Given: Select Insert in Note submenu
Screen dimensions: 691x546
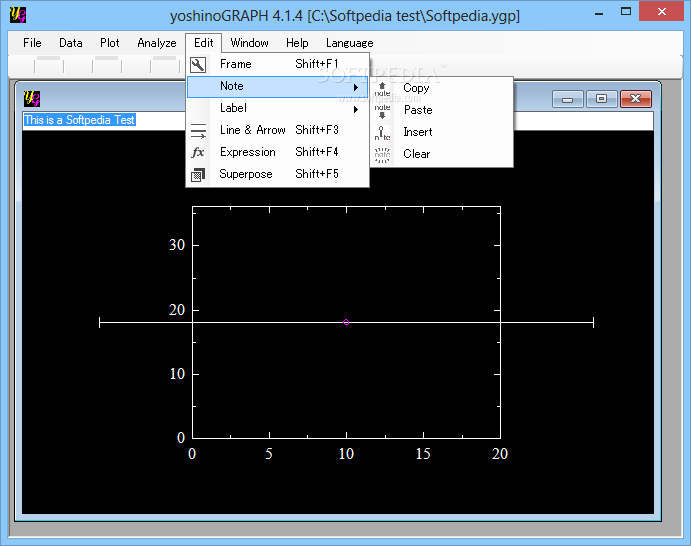Looking at the screenshot, I should pos(442,132).
